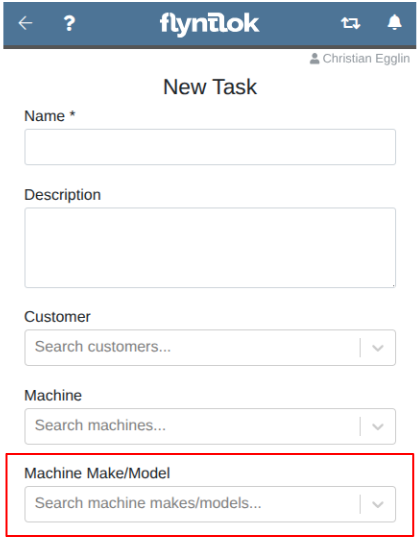Go back using the left arrow icon
418x559 pixels.
click(x=25, y=23)
